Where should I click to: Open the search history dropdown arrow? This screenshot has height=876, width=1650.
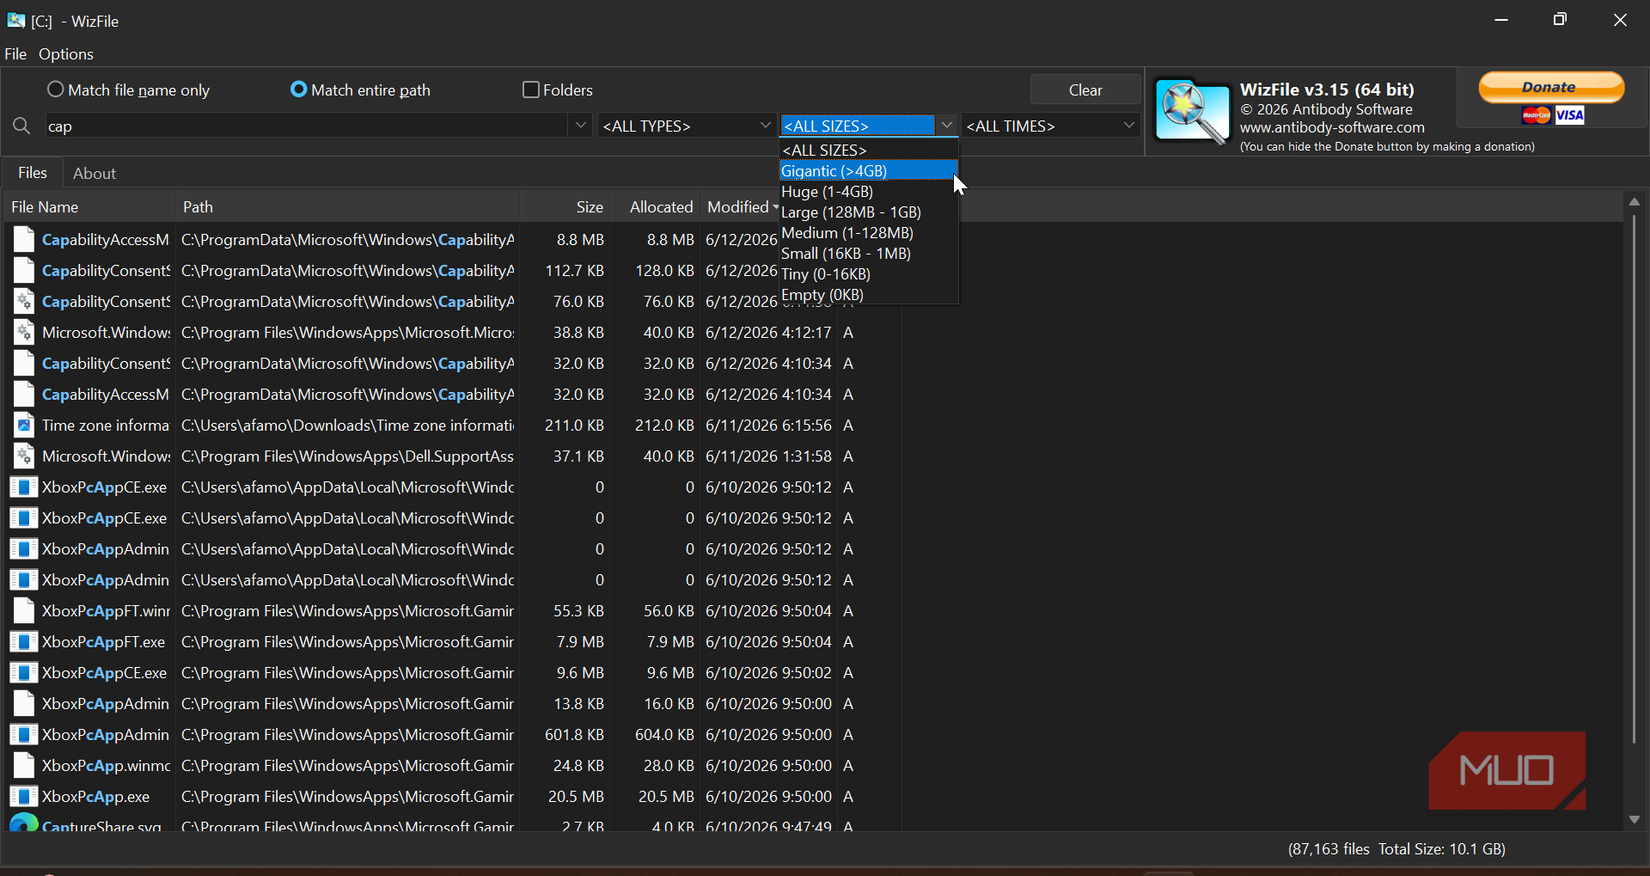tap(580, 125)
